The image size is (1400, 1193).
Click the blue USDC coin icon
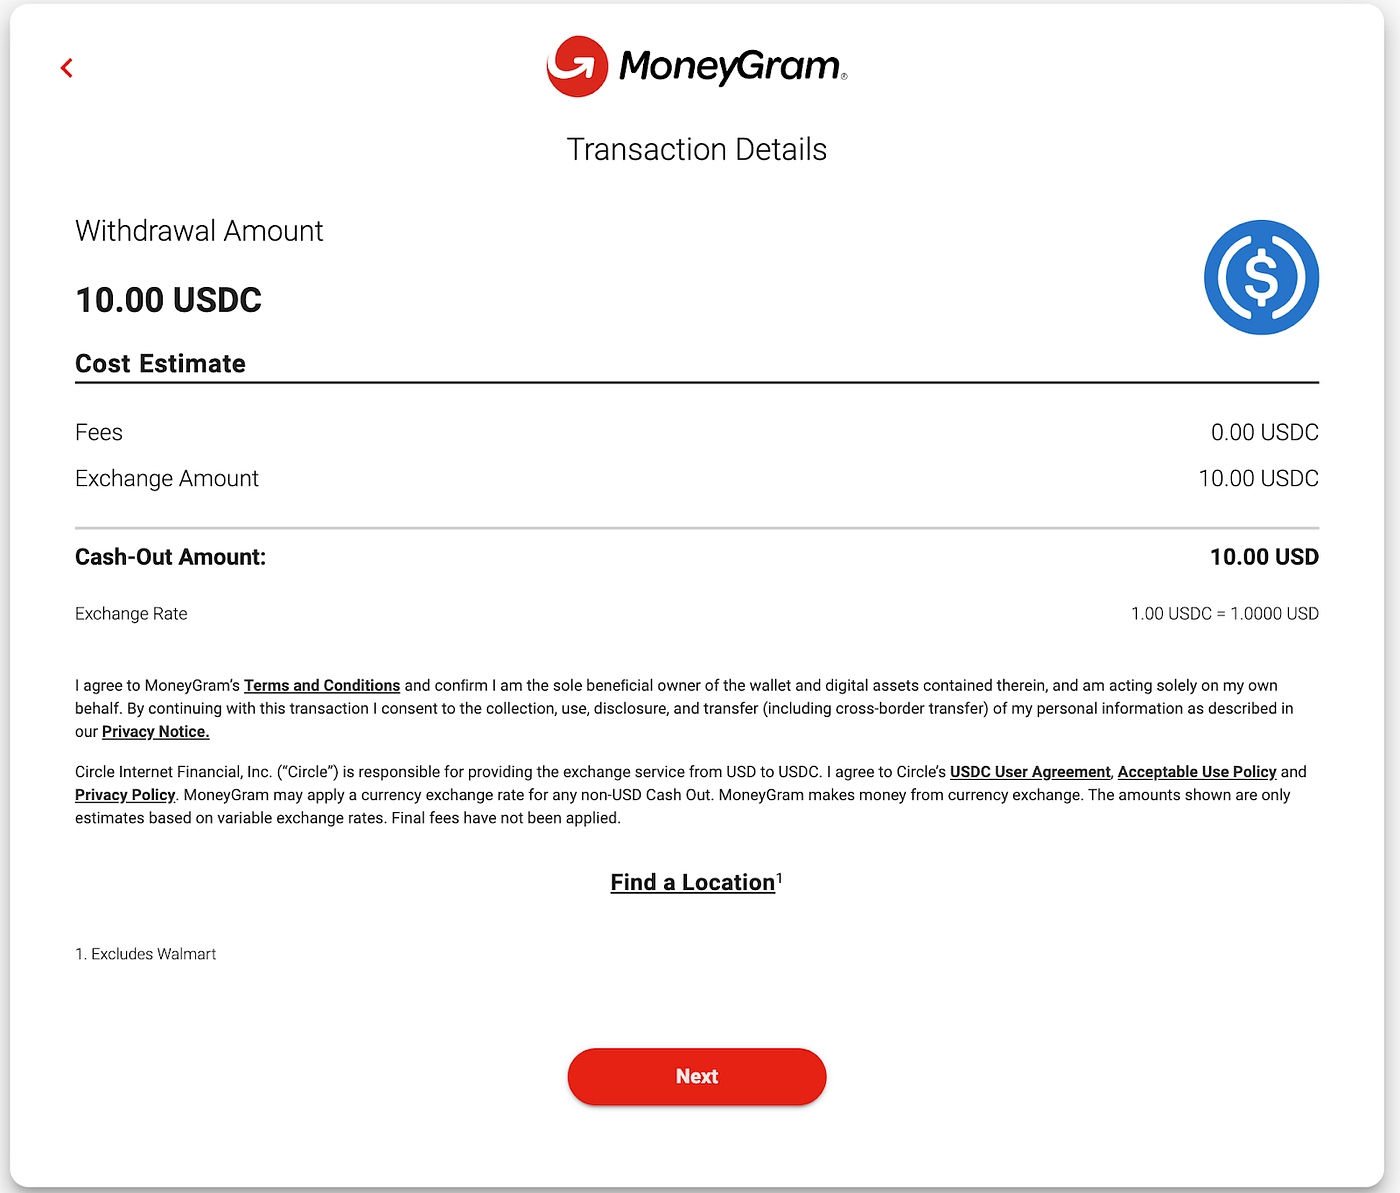tap(1261, 277)
